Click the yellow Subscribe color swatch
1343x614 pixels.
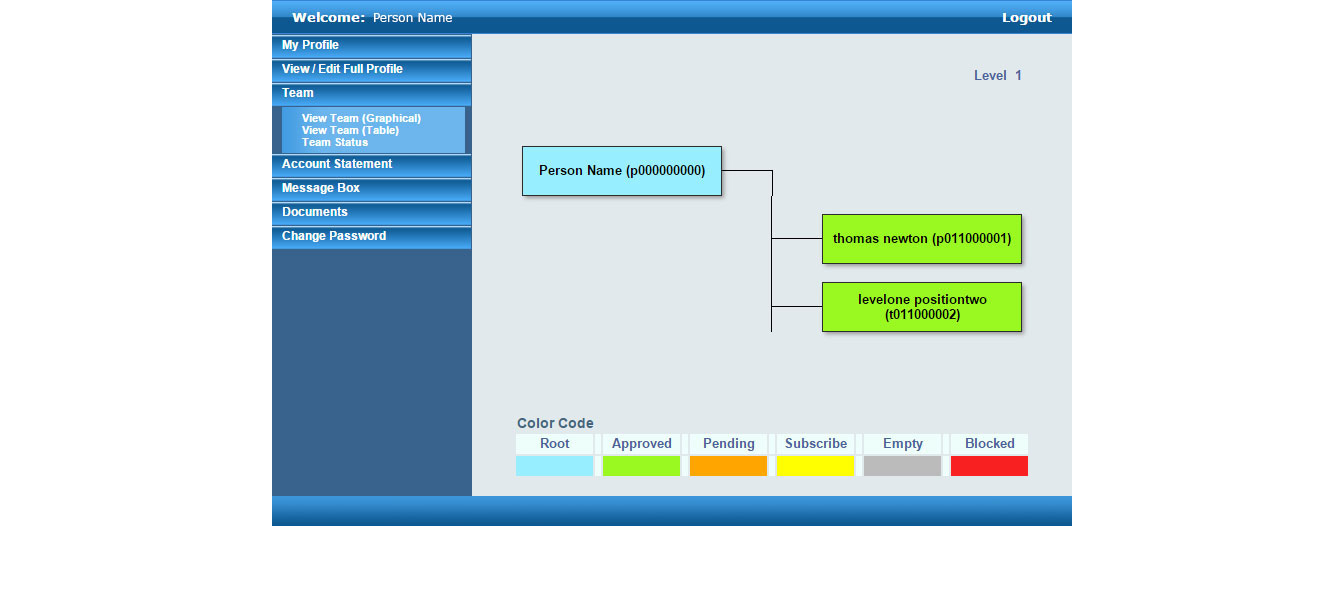815,465
